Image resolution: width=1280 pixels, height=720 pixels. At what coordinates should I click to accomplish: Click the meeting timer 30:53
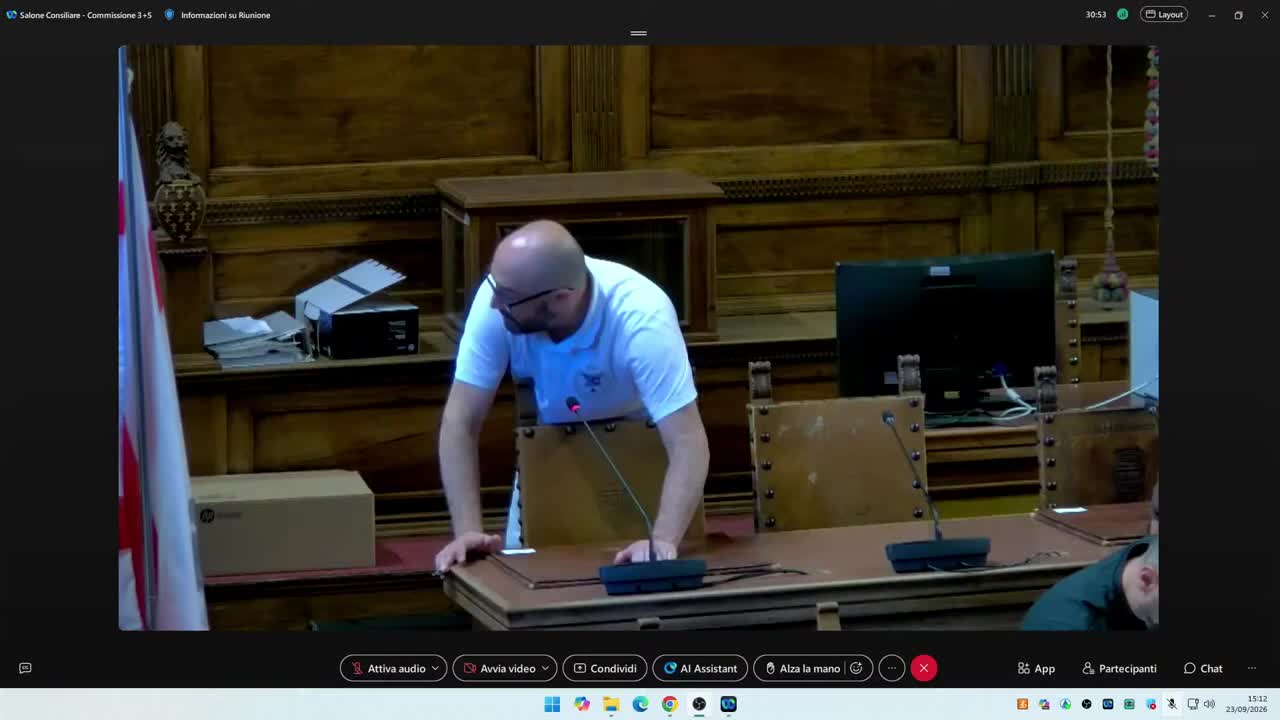(x=1096, y=15)
